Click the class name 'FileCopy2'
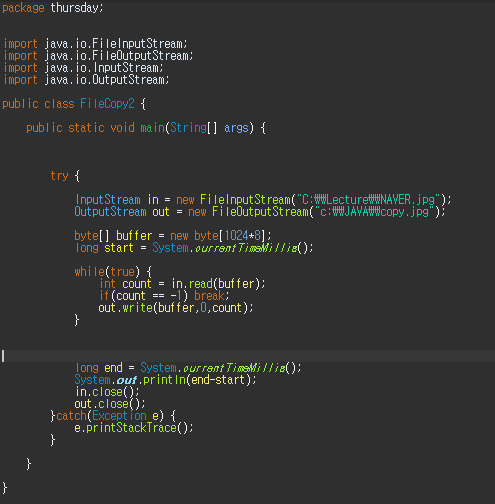Viewport: 495px width, 504px height. 107,104
